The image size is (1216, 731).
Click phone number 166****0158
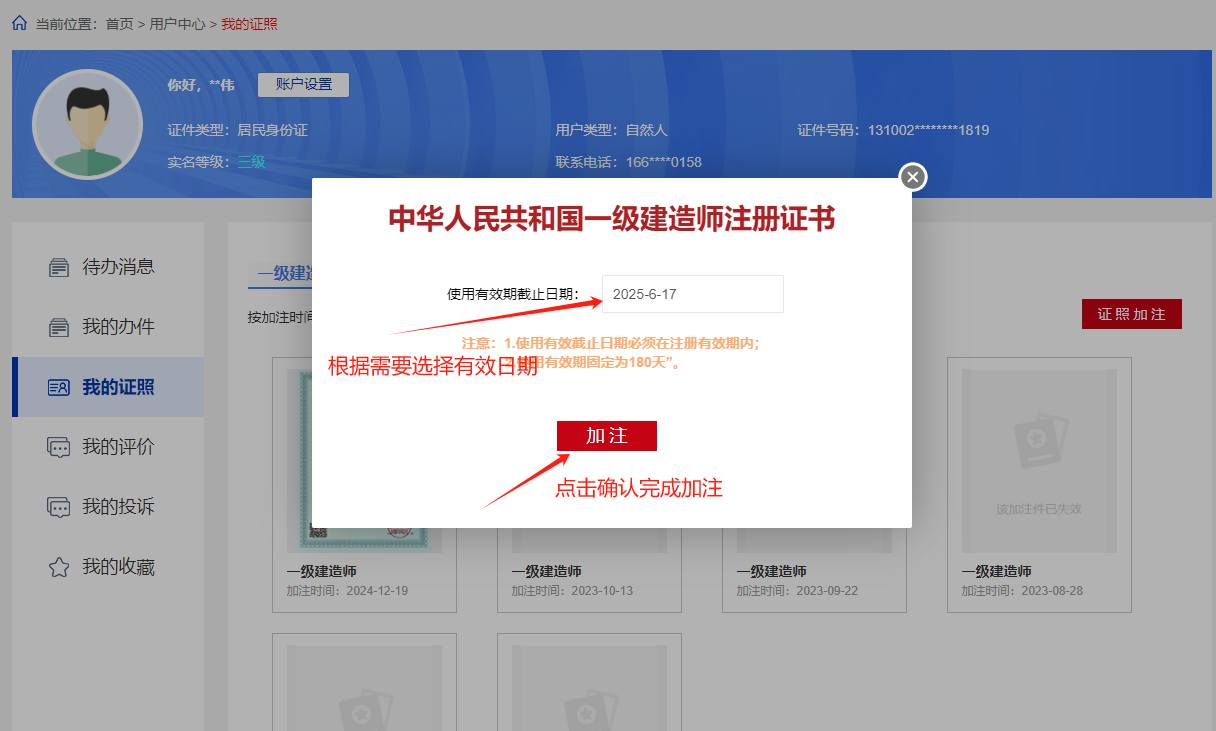(664, 162)
